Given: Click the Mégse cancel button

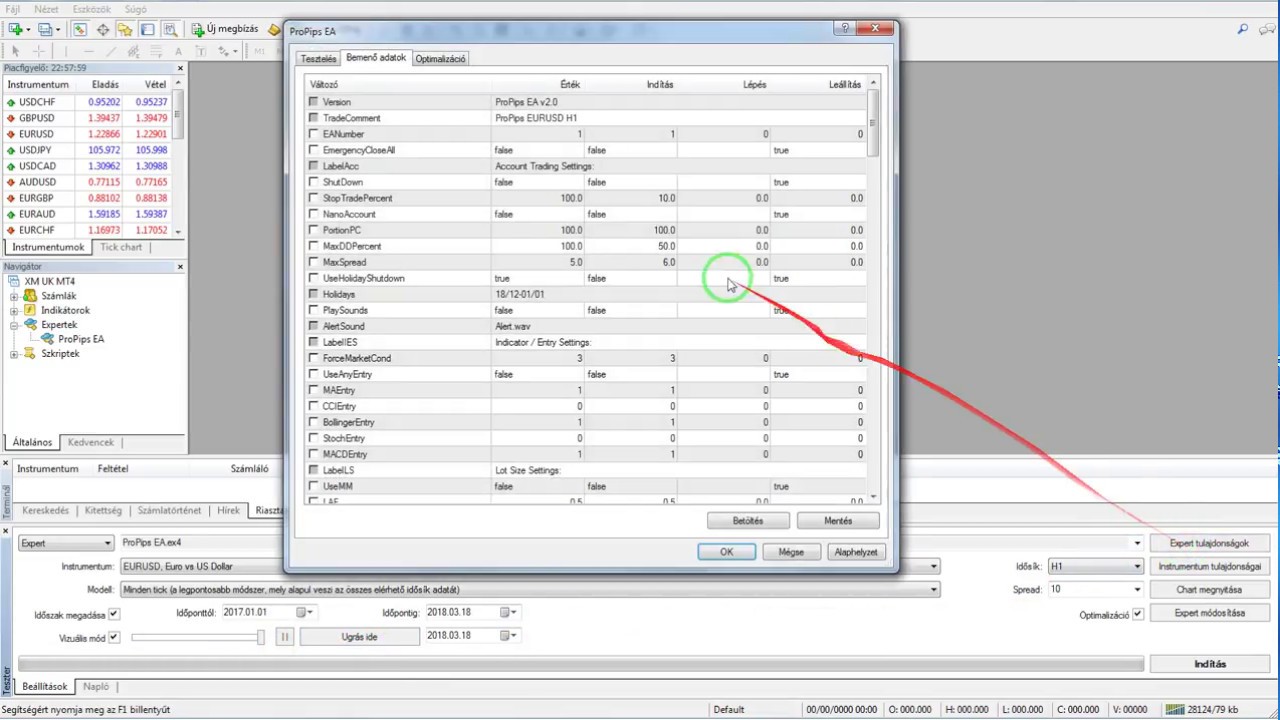Looking at the screenshot, I should pos(791,552).
